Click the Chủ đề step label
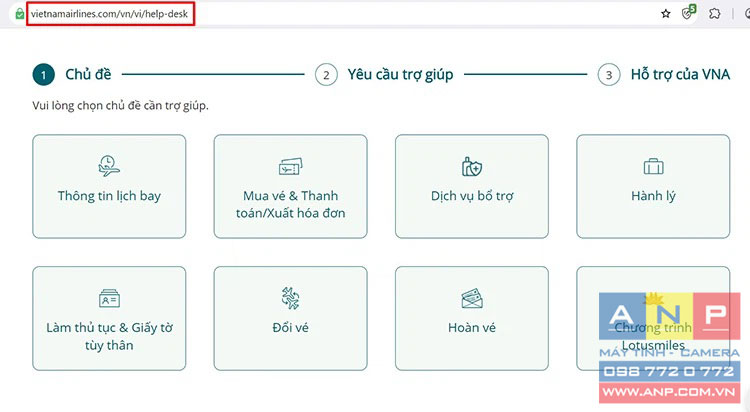Image resolution: width=750 pixels, height=412 pixels. click(88, 75)
